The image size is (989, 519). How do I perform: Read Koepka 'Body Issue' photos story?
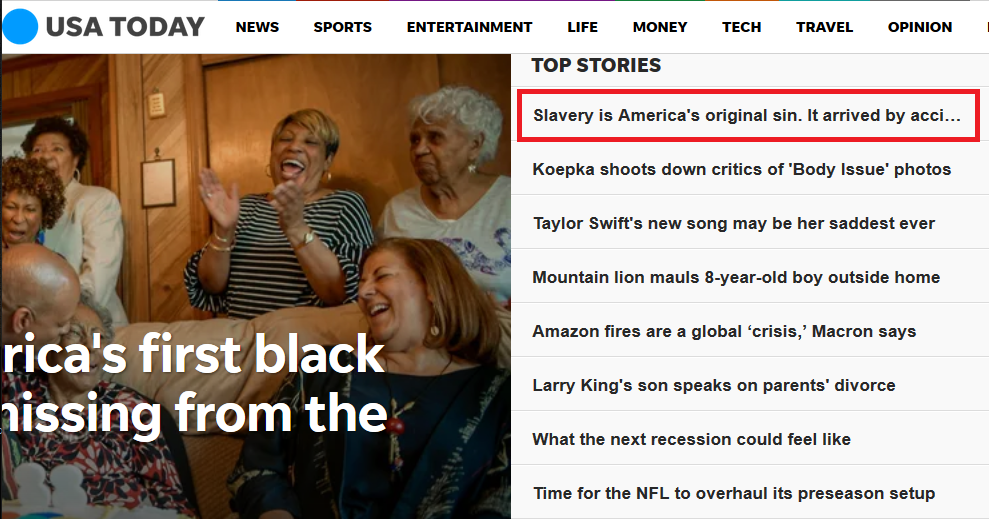[742, 169]
